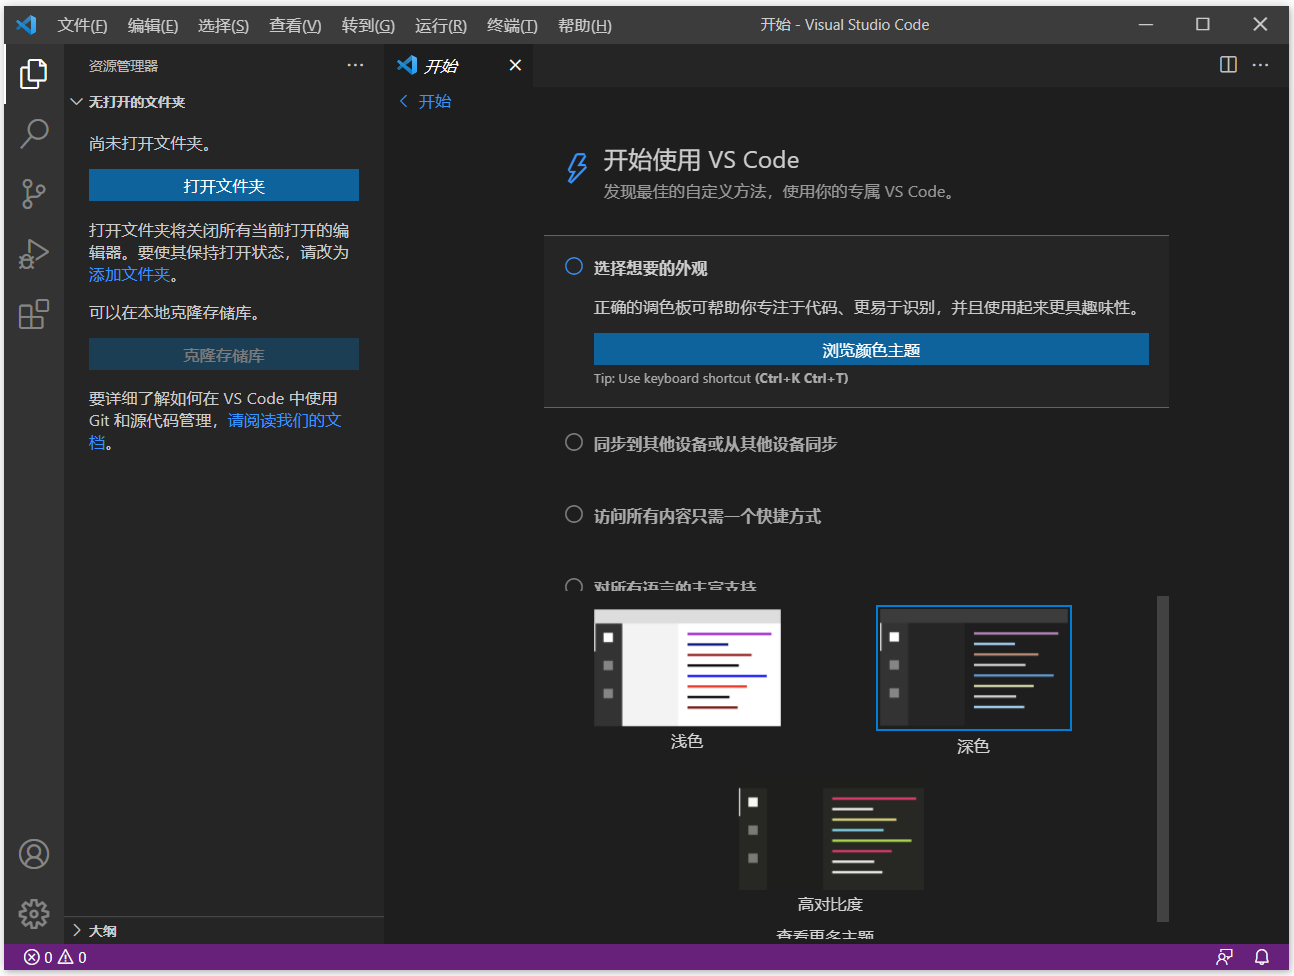
Task: Select the 选择想要的外观 step radio
Action: 574,266
